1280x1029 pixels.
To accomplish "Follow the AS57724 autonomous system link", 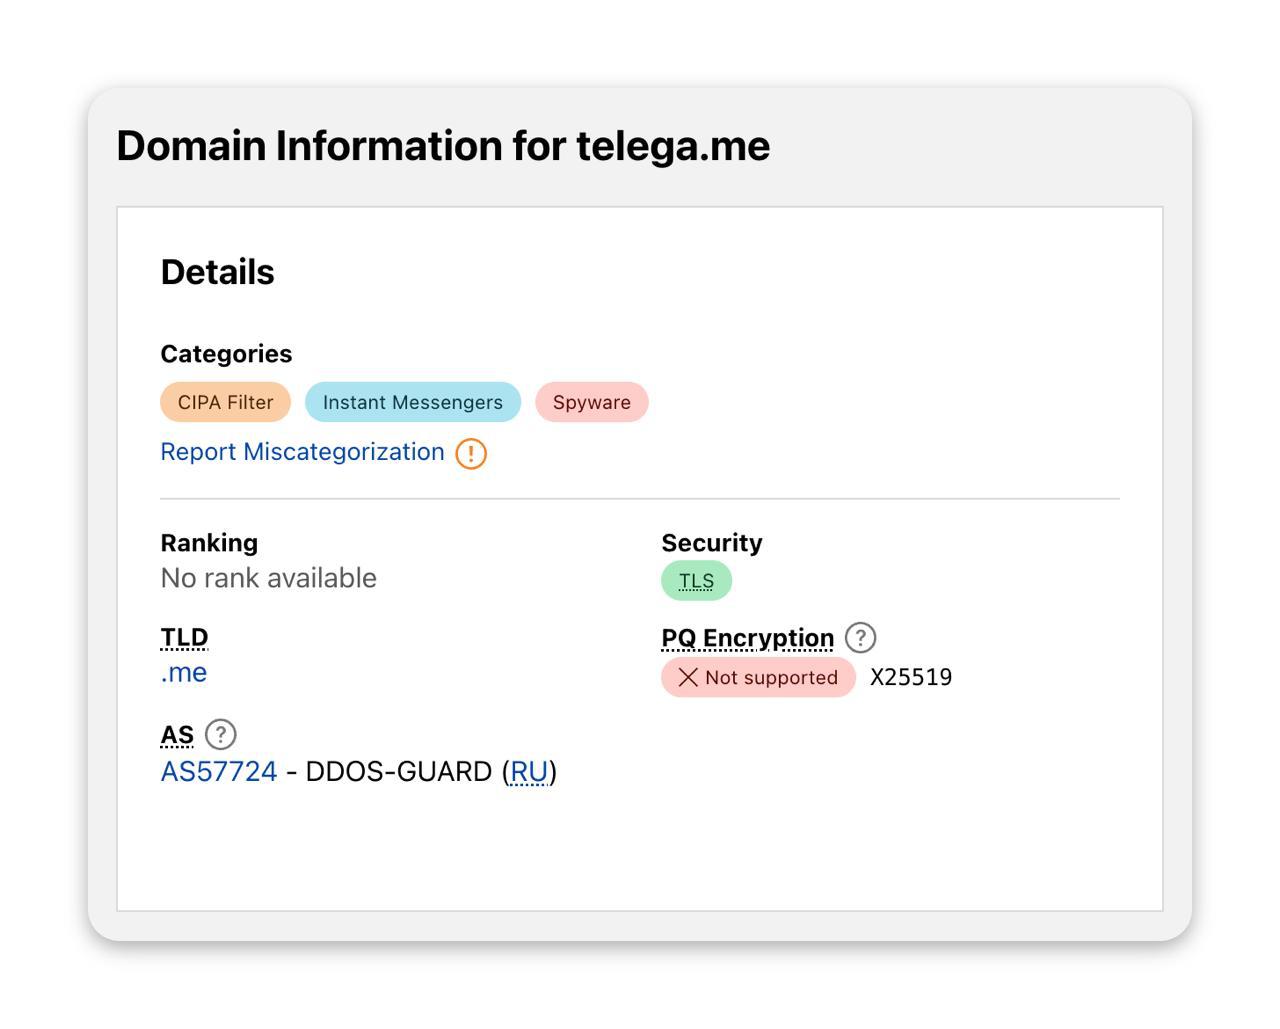I will 219,771.
